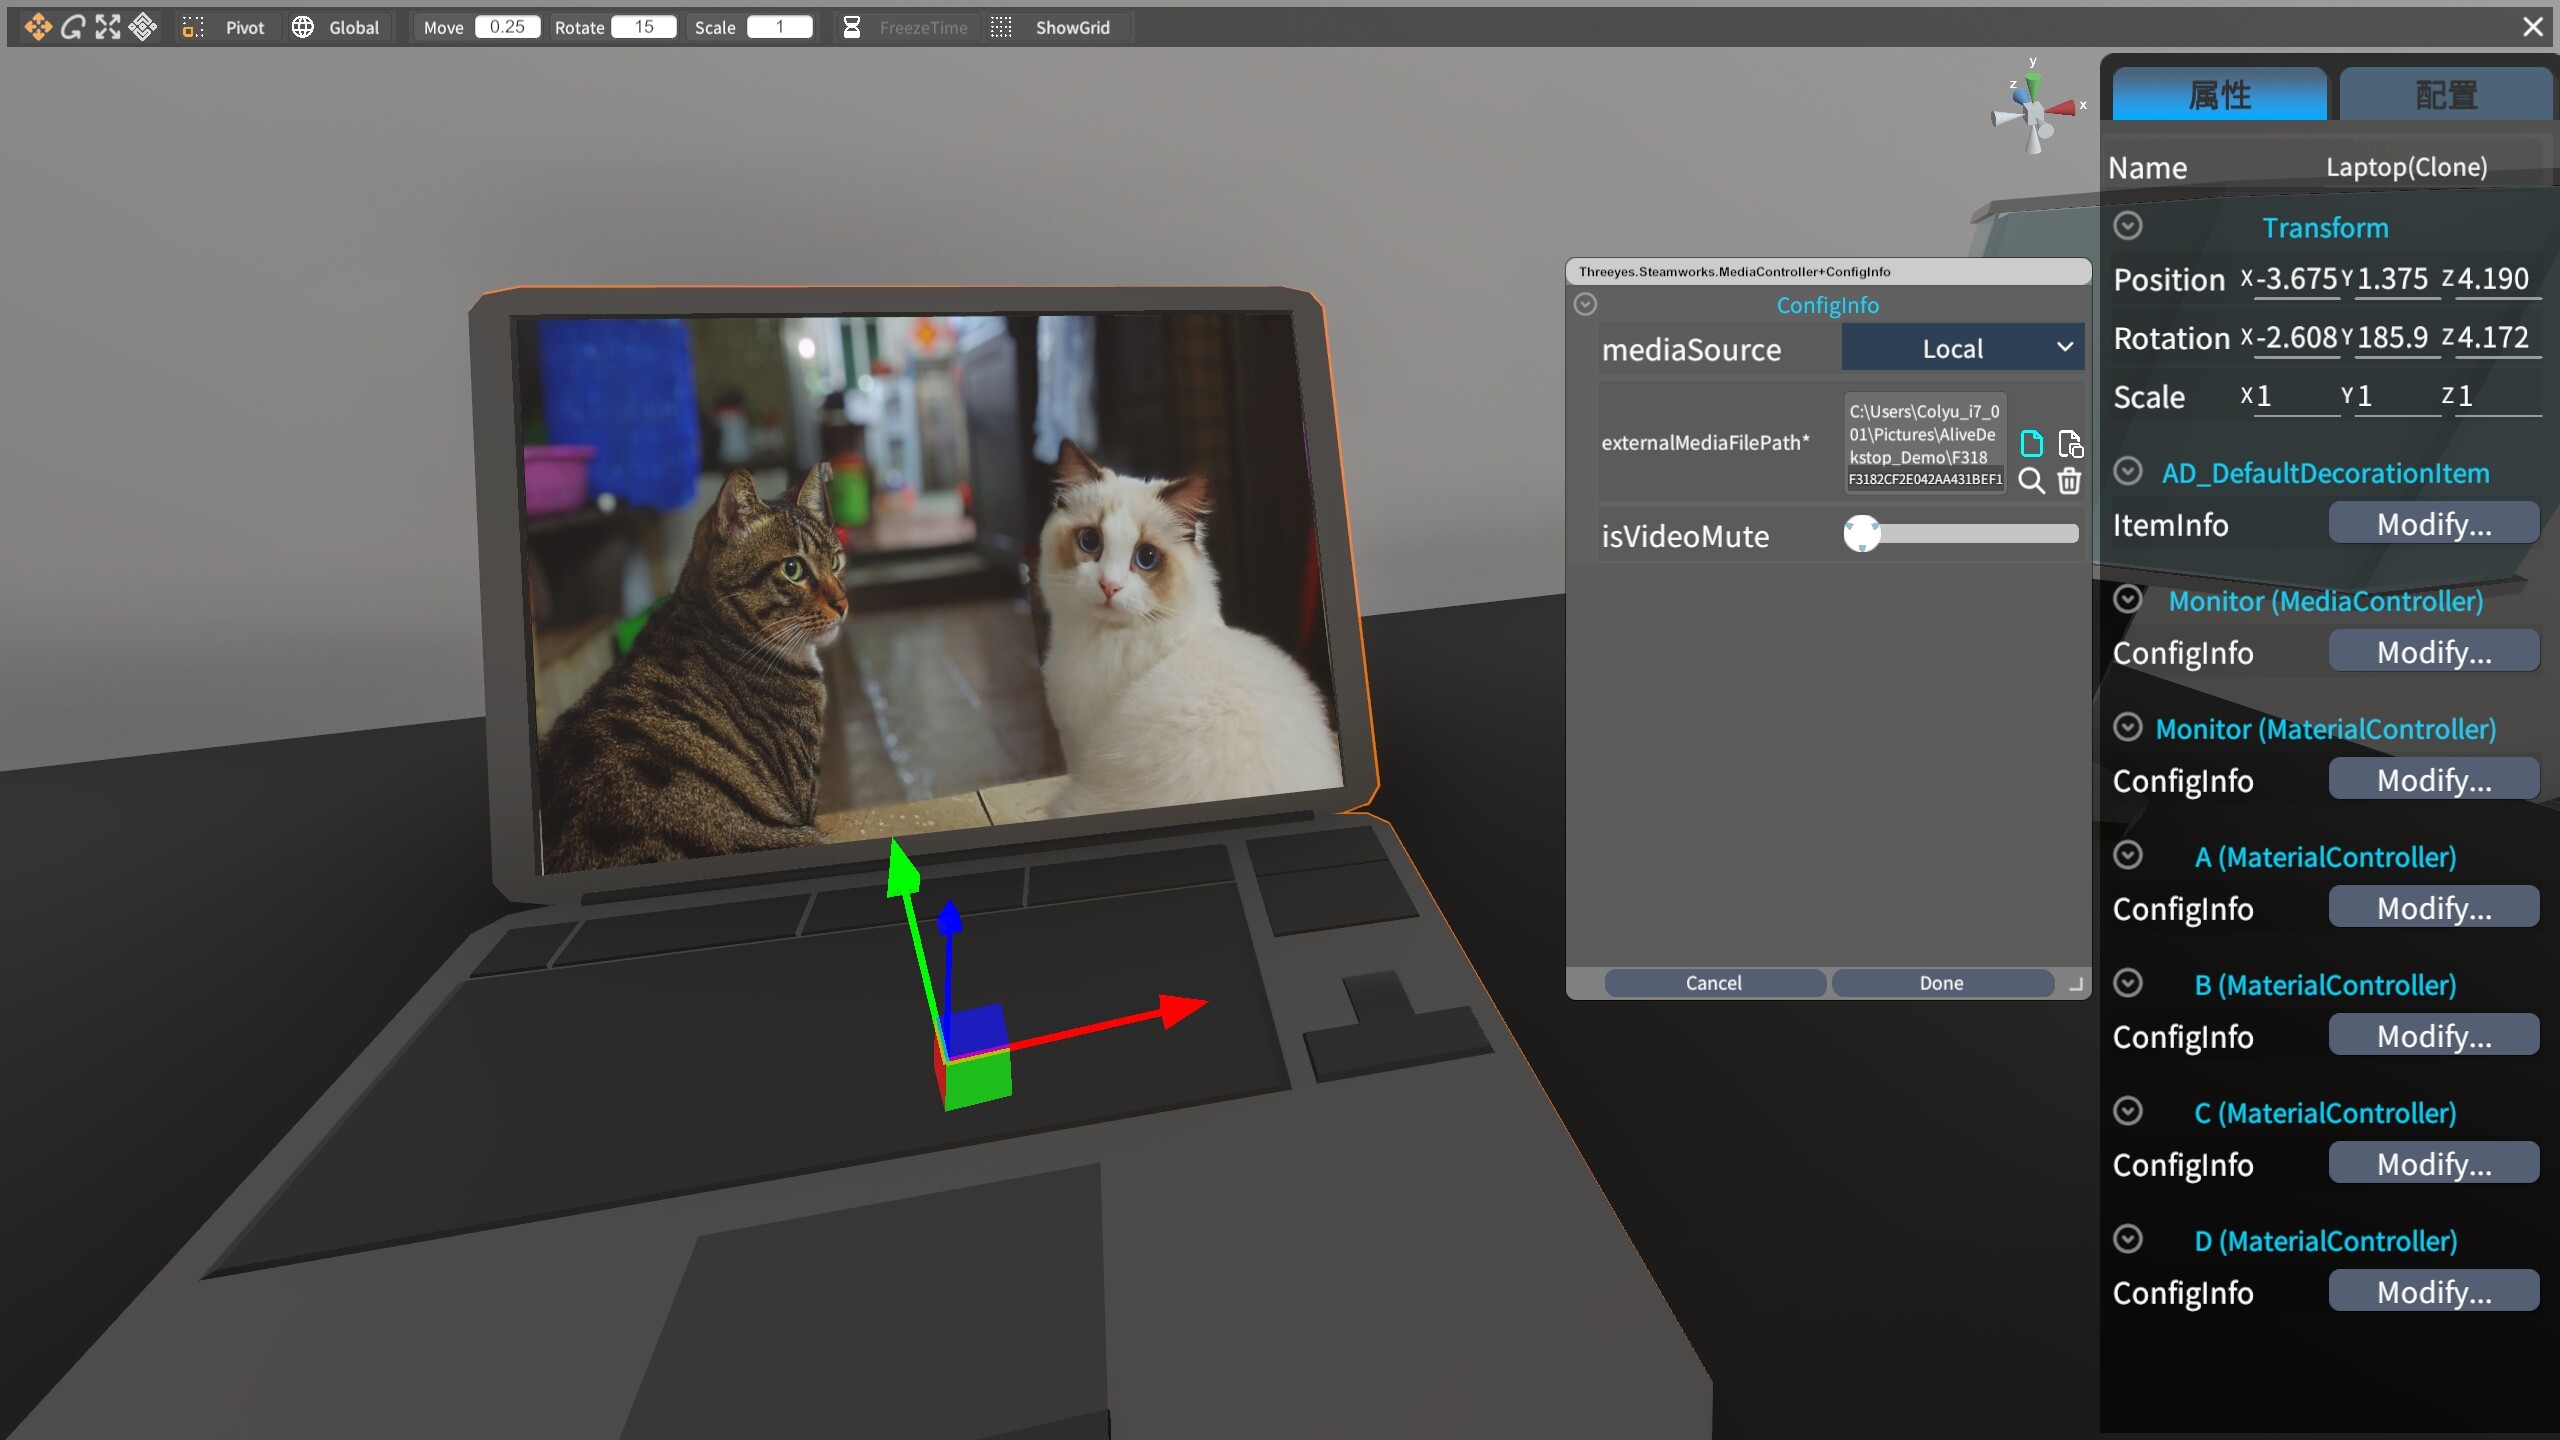Click the Rotate snap value field
2560x1440 pixels.
(x=644, y=27)
